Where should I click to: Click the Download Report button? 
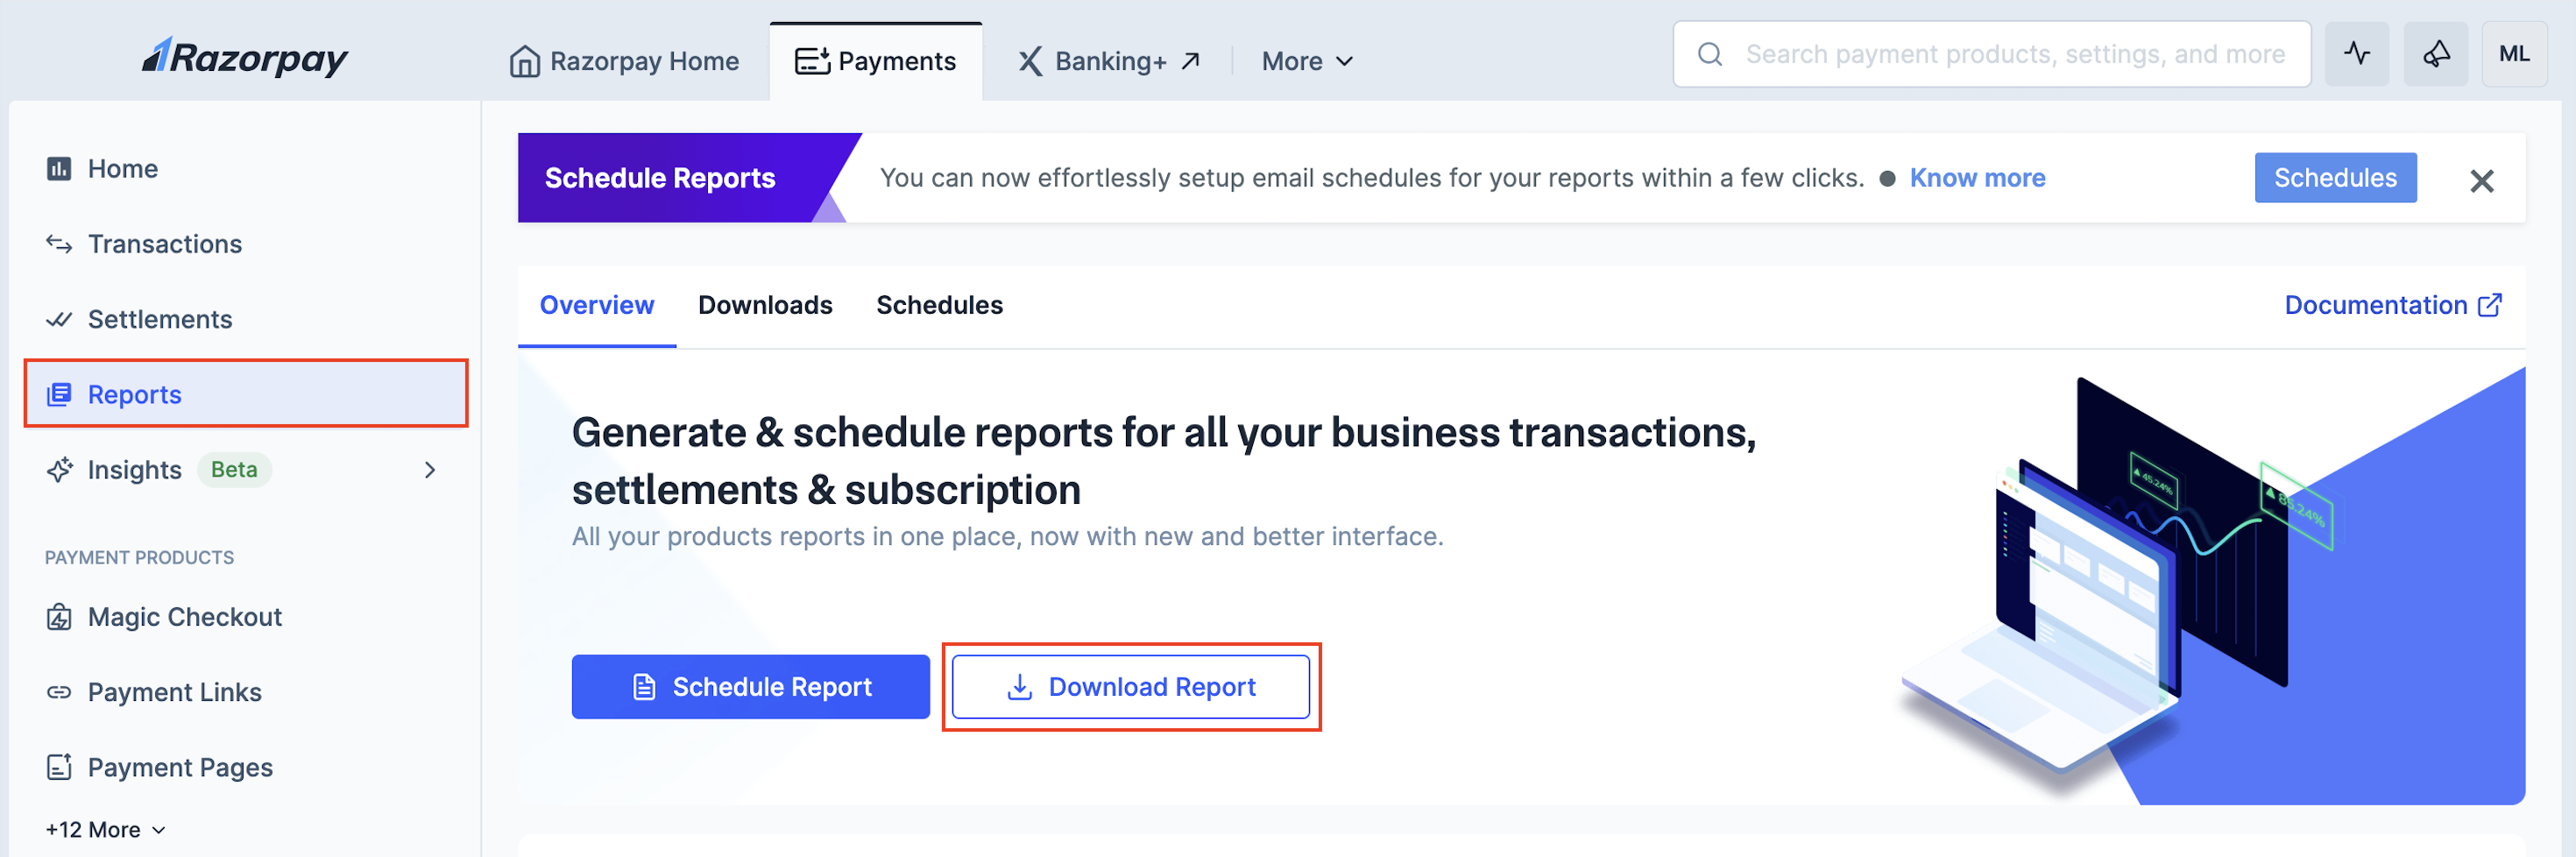(1131, 687)
